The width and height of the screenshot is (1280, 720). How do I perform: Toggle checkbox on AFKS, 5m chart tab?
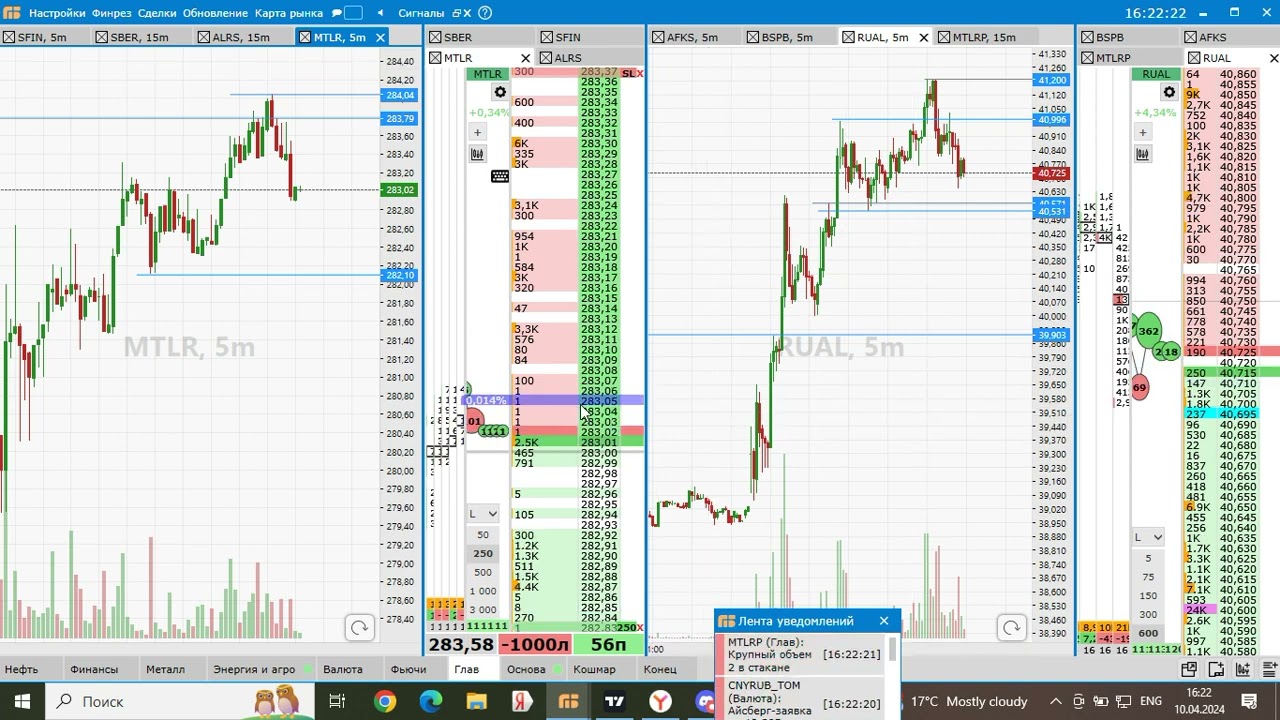click(x=658, y=37)
